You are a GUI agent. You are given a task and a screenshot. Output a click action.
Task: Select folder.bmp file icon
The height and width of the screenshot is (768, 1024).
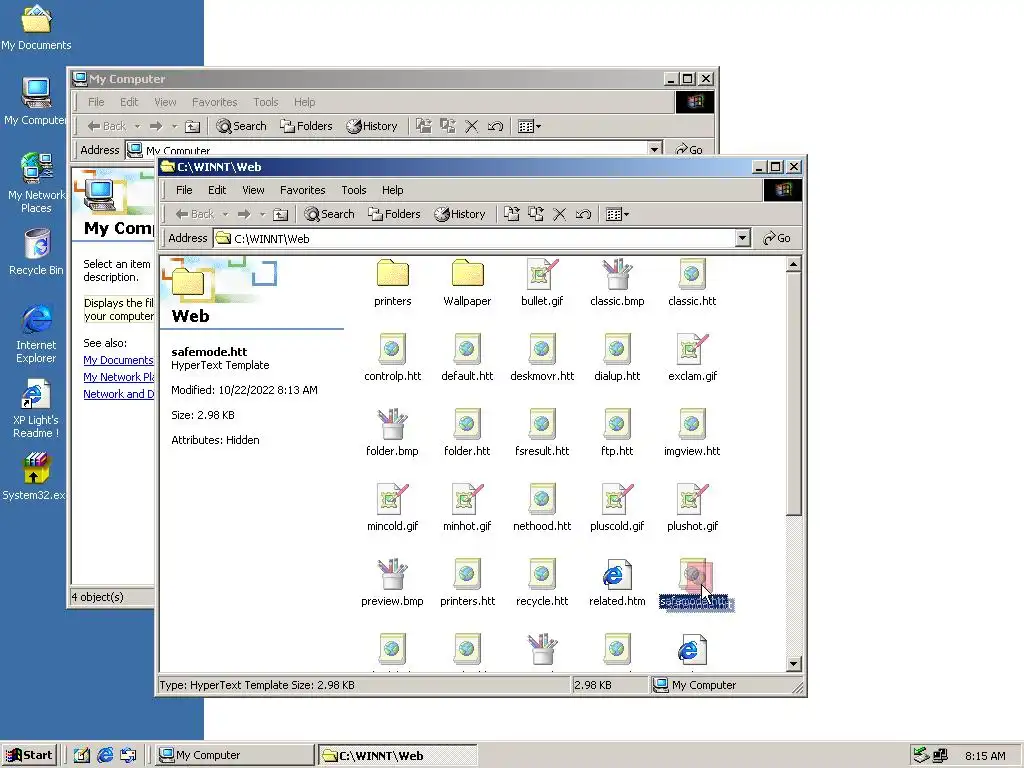pos(392,423)
